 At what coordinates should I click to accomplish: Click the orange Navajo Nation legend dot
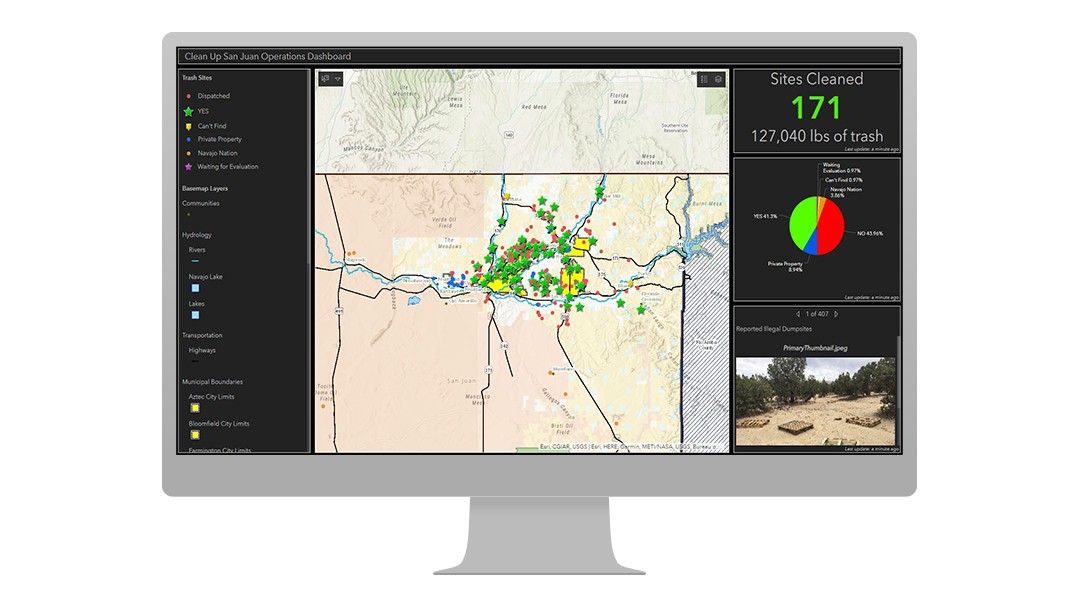tap(189, 153)
